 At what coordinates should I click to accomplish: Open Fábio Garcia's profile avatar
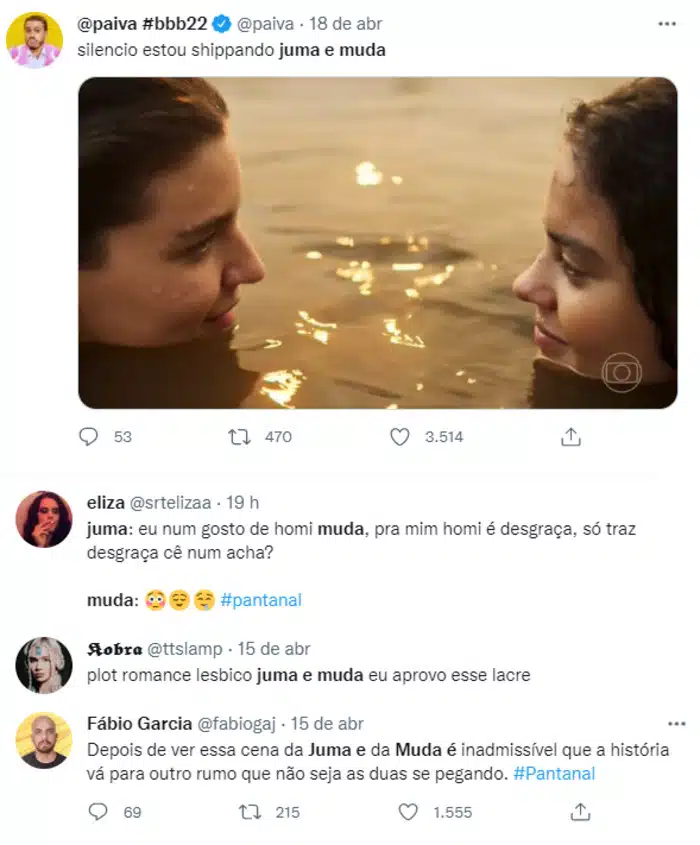pos(43,740)
